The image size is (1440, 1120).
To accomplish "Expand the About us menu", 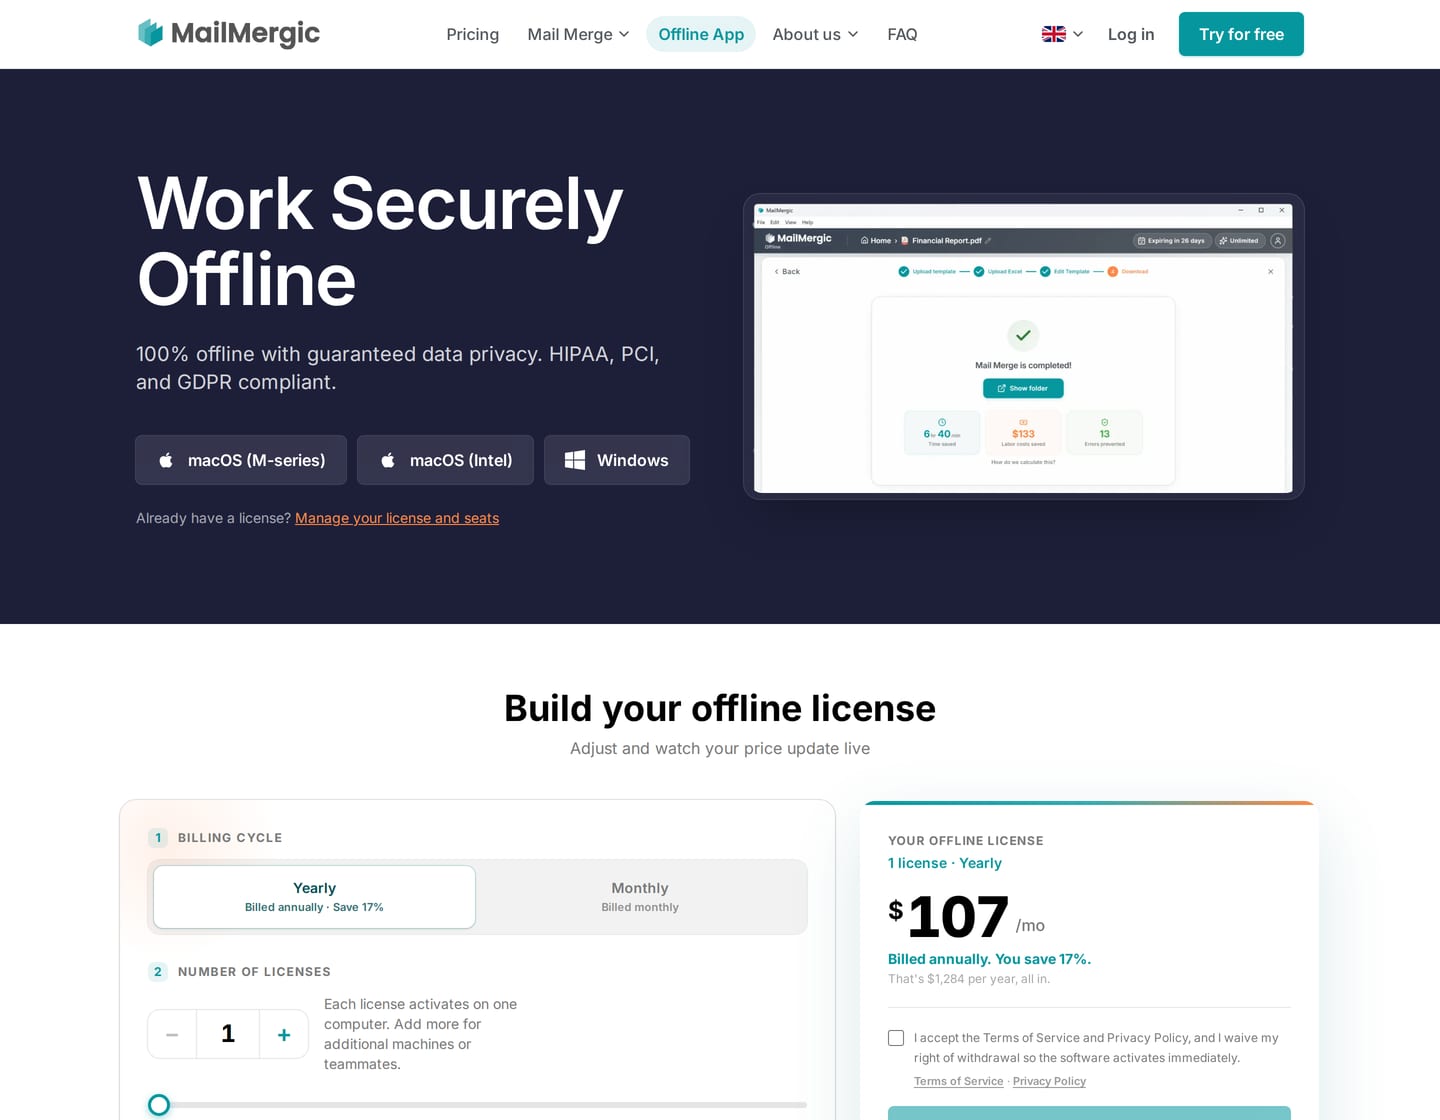I will pos(815,34).
